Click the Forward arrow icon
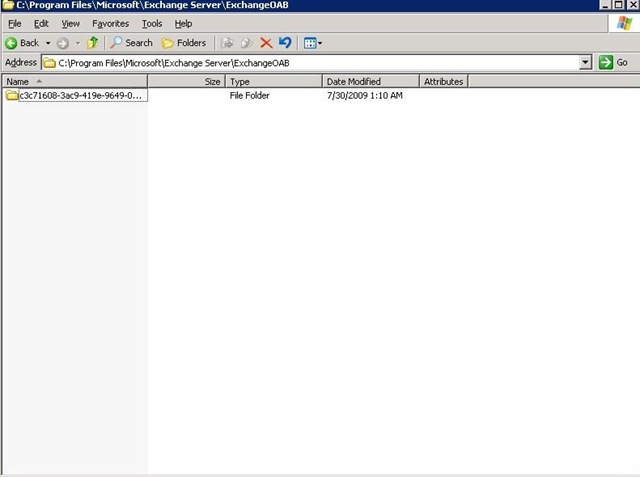The image size is (640, 477). [62, 43]
